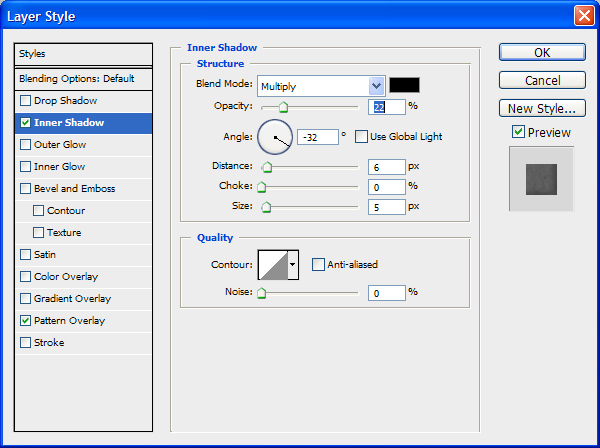Click the style preview thumbnail

coord(541,178)
